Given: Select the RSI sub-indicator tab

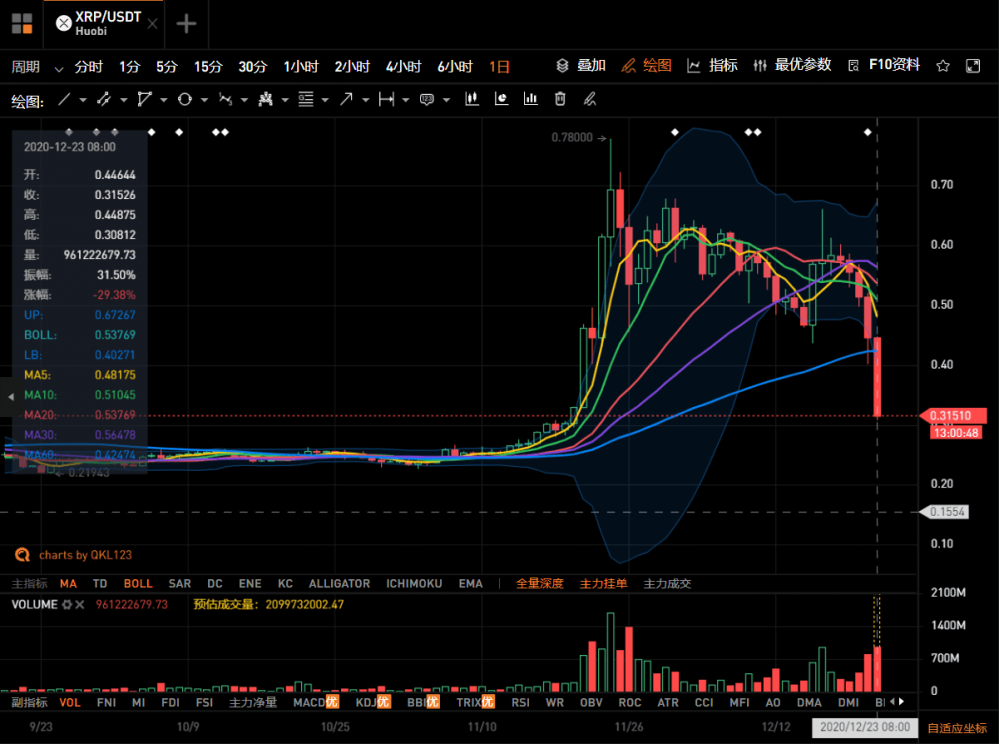Looking at the screenshot, I should coord(520,703).
